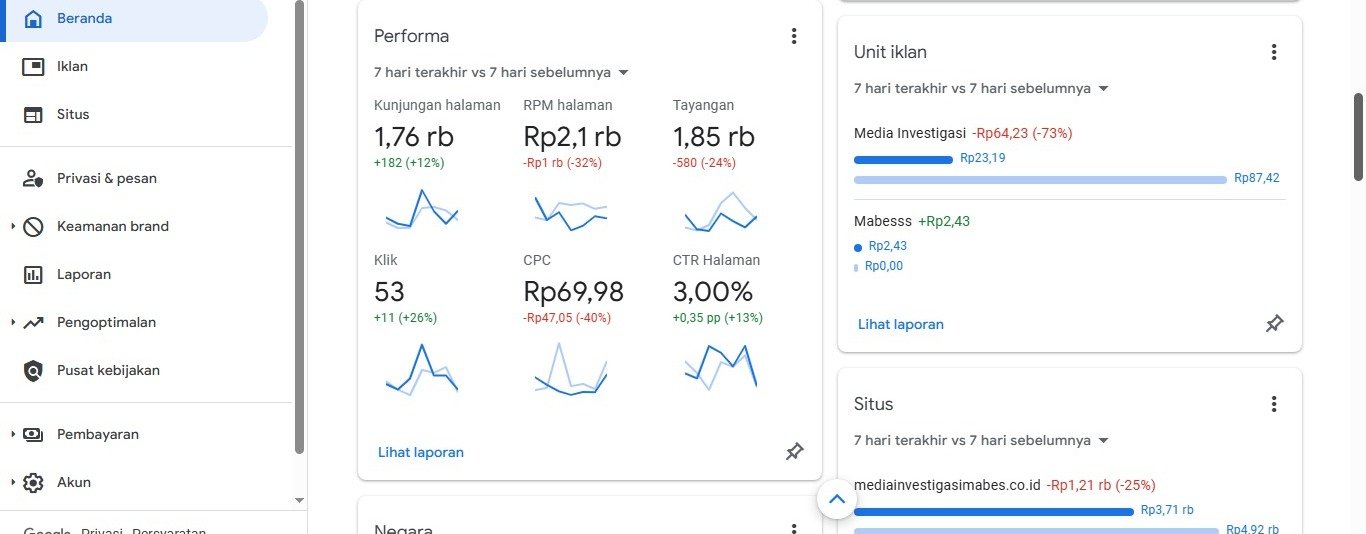Open the Iklan ads icon

[33, 67]
